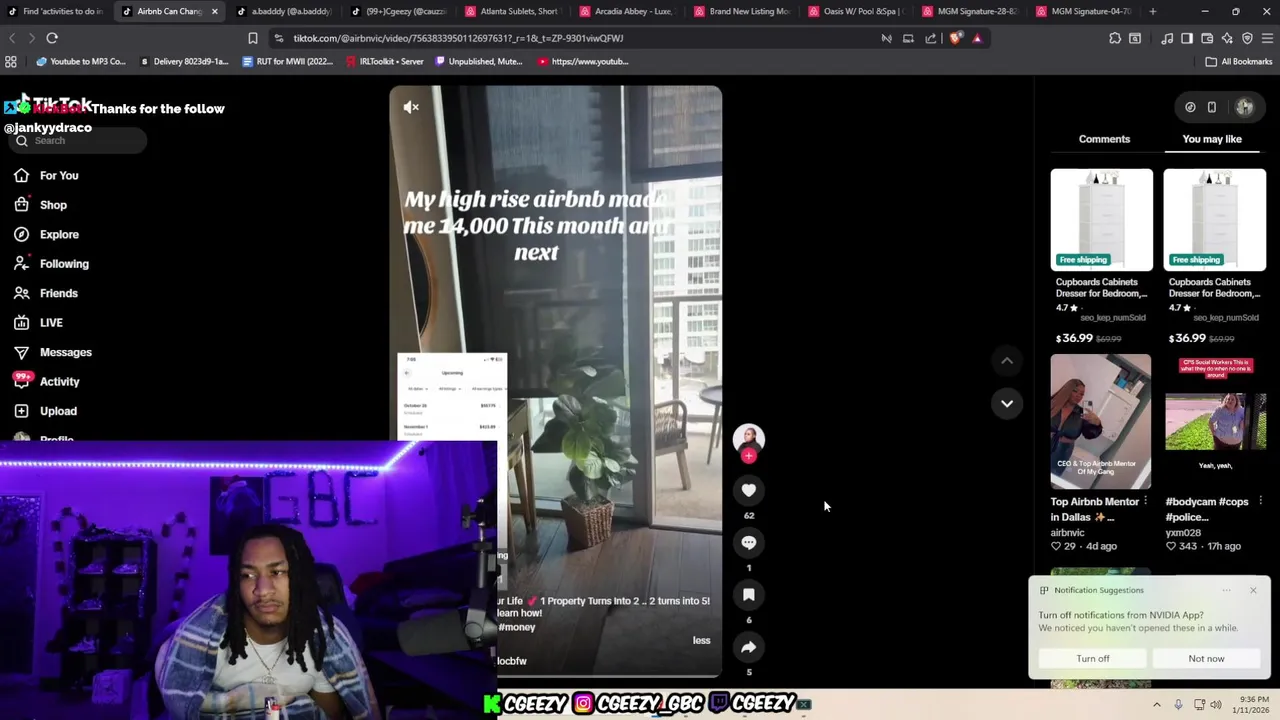
Task: Open the TikTok coins icon at top right
Action: (x=1190, y=107)
